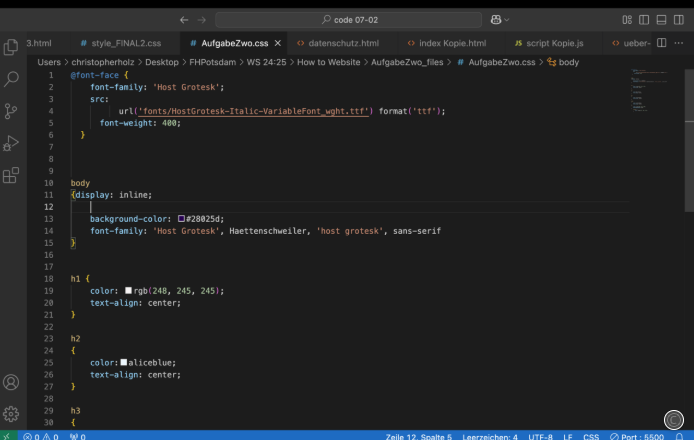Open the Explorer view in activity bar
694x440 pixels.
pyautogui.click(x=12, y=47)
